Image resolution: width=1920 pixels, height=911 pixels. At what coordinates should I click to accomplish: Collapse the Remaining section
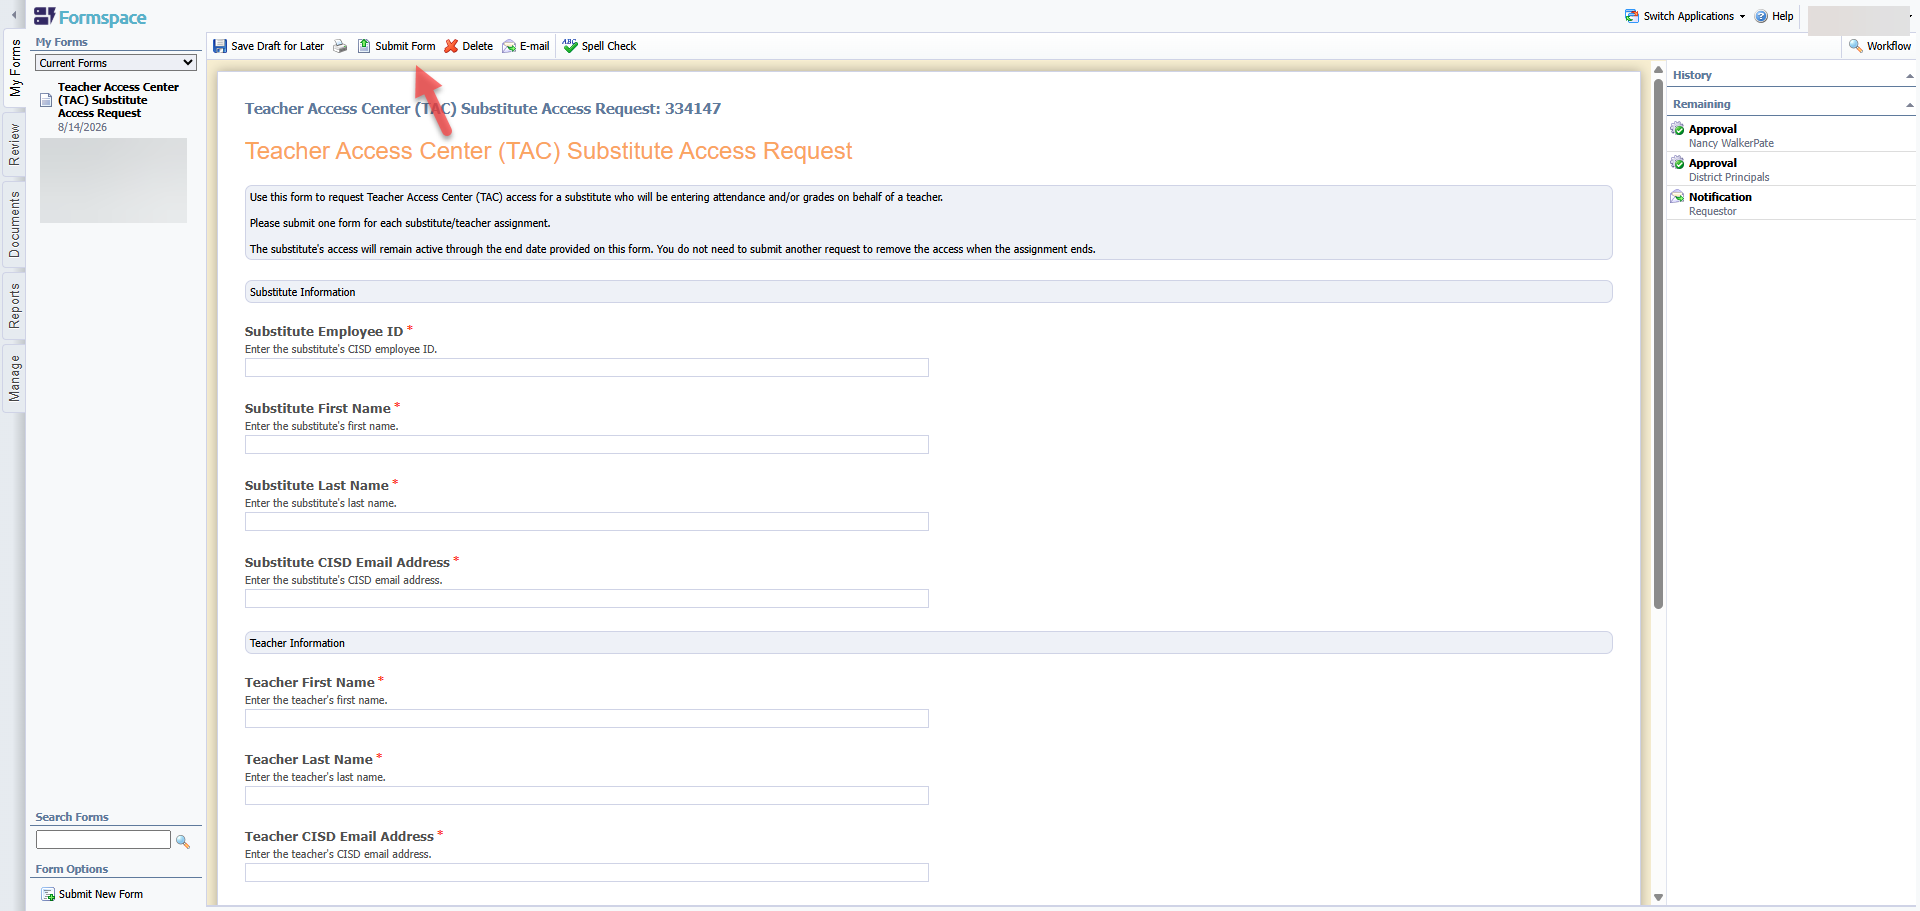1909,105
